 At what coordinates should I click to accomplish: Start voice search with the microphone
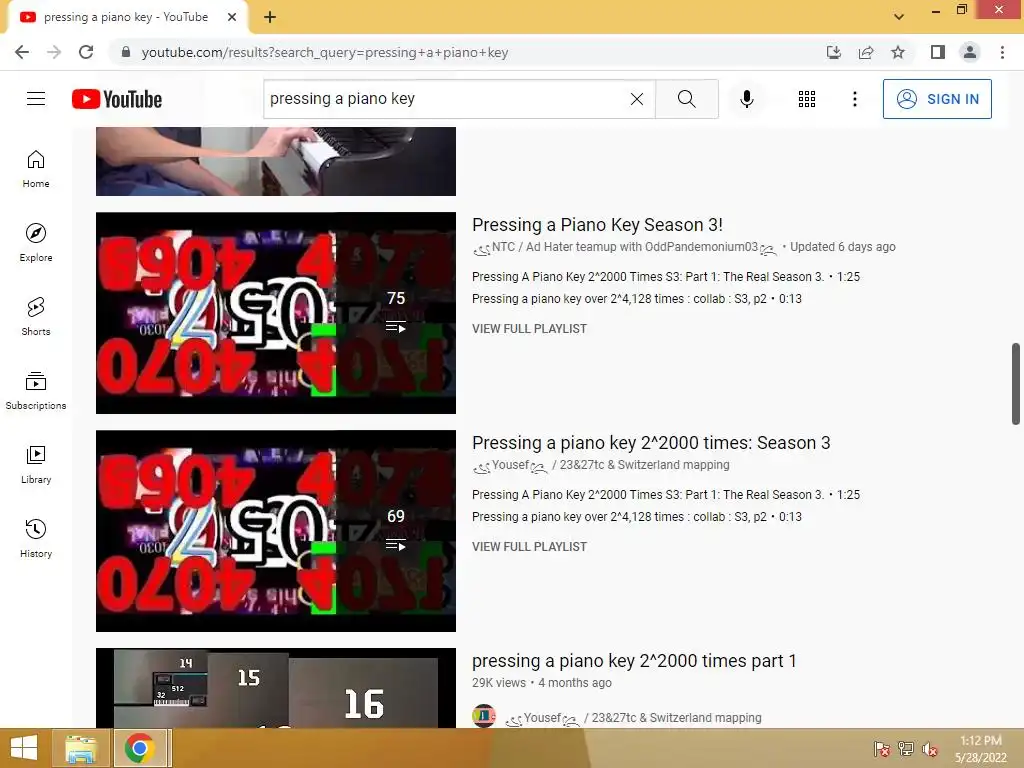(x=746, y=99)
